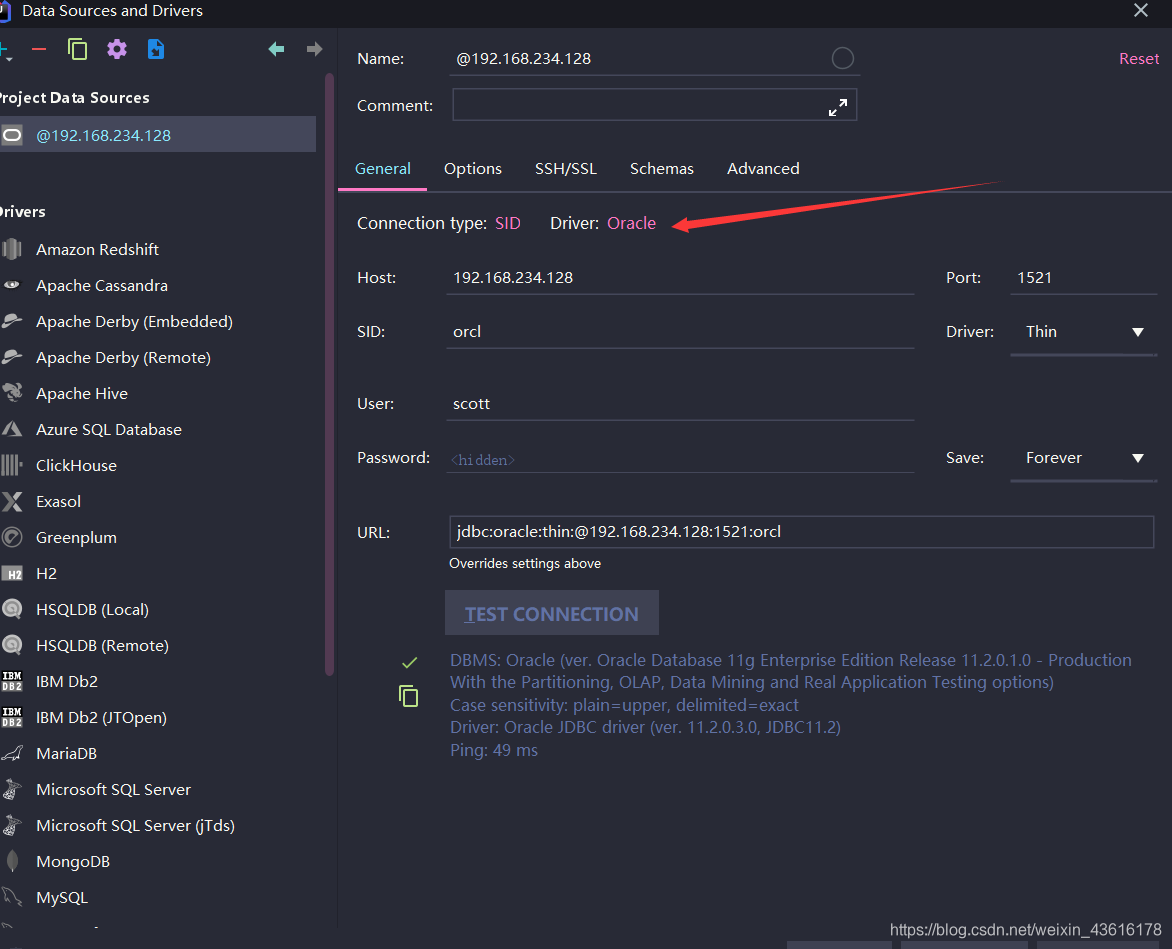Viewport: 1172px width, 949px height.
Task: Click the Port field showing 1521
Action: point(1084,277)
